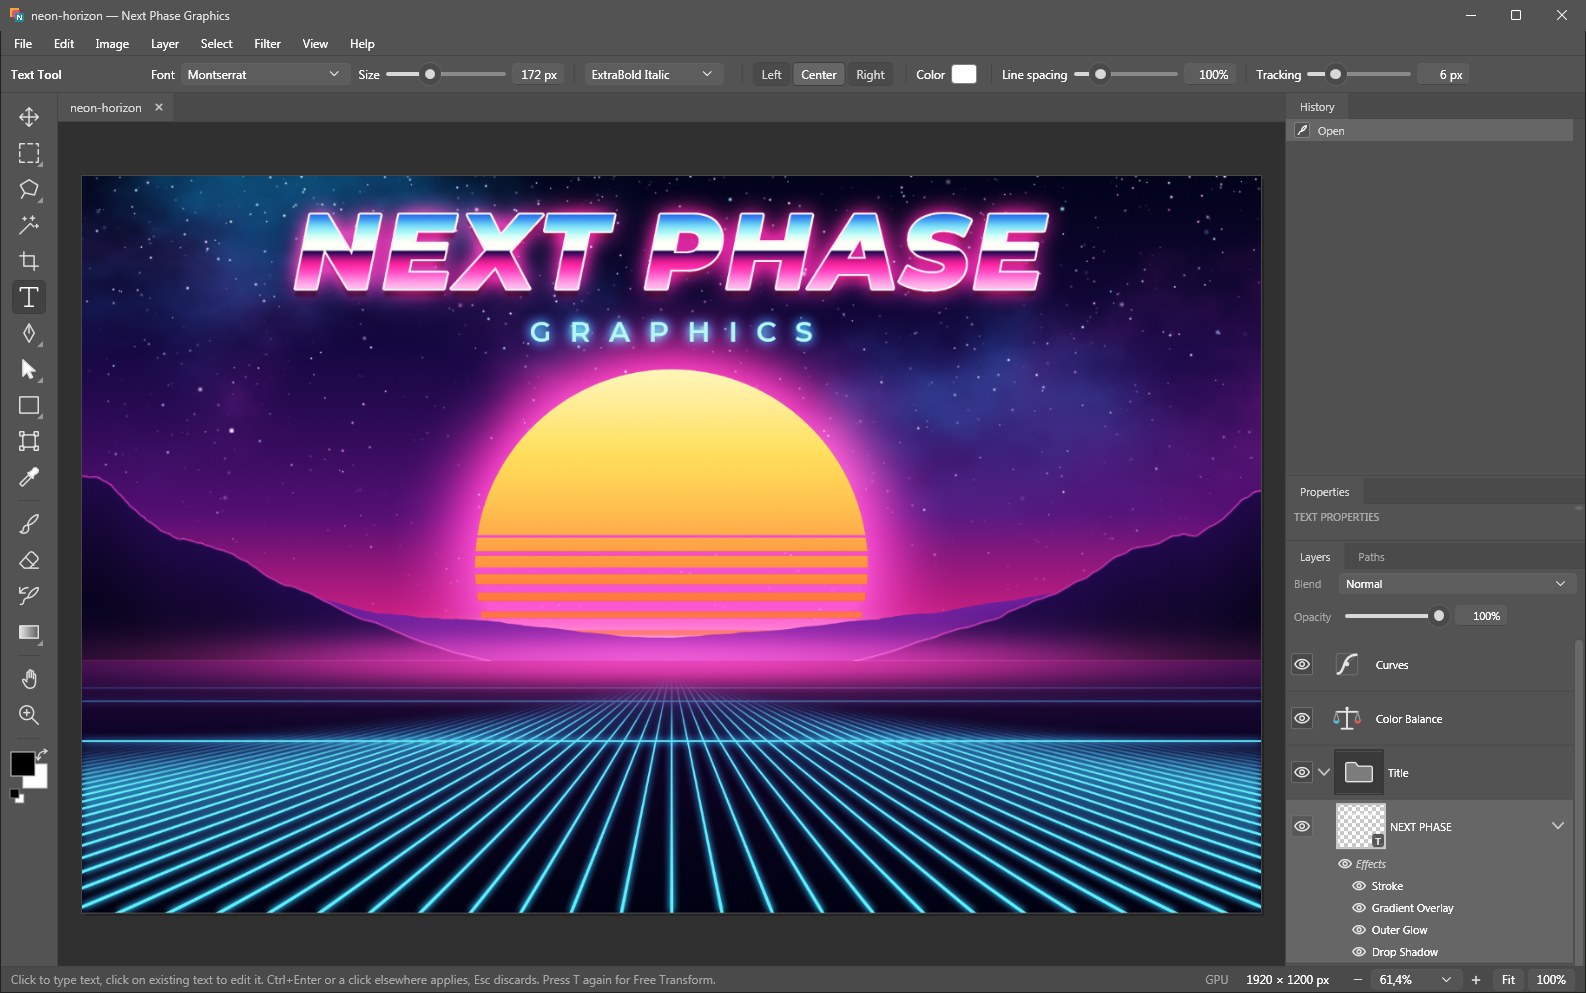Select the Crop tool
1586x993 pixels.
pos(29,261)
